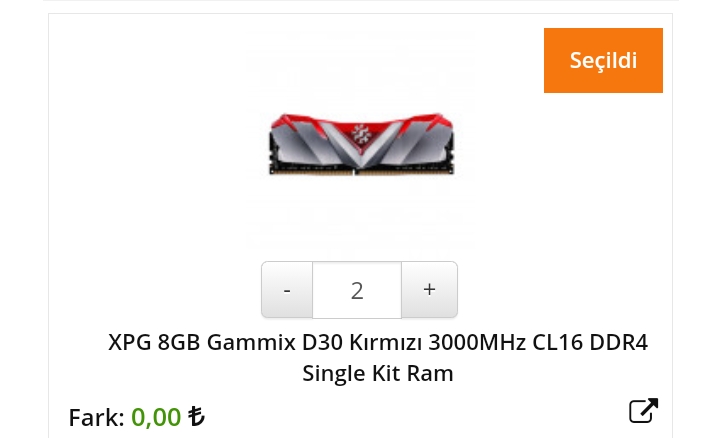
Task: Tap the "+" stepper beside quantity 2
Action: (429, 290)
